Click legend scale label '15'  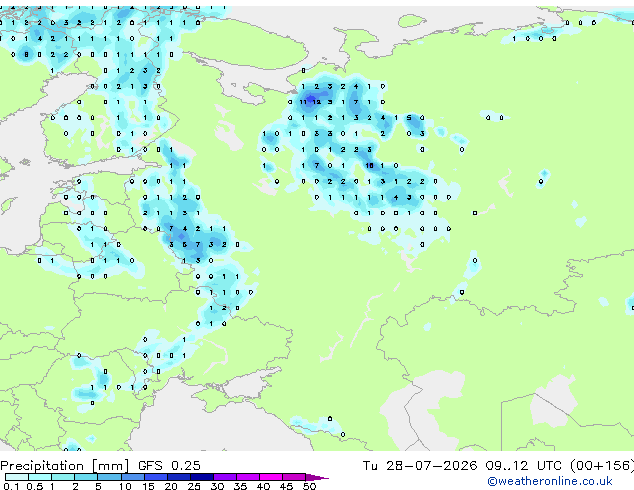click(148, 486)
